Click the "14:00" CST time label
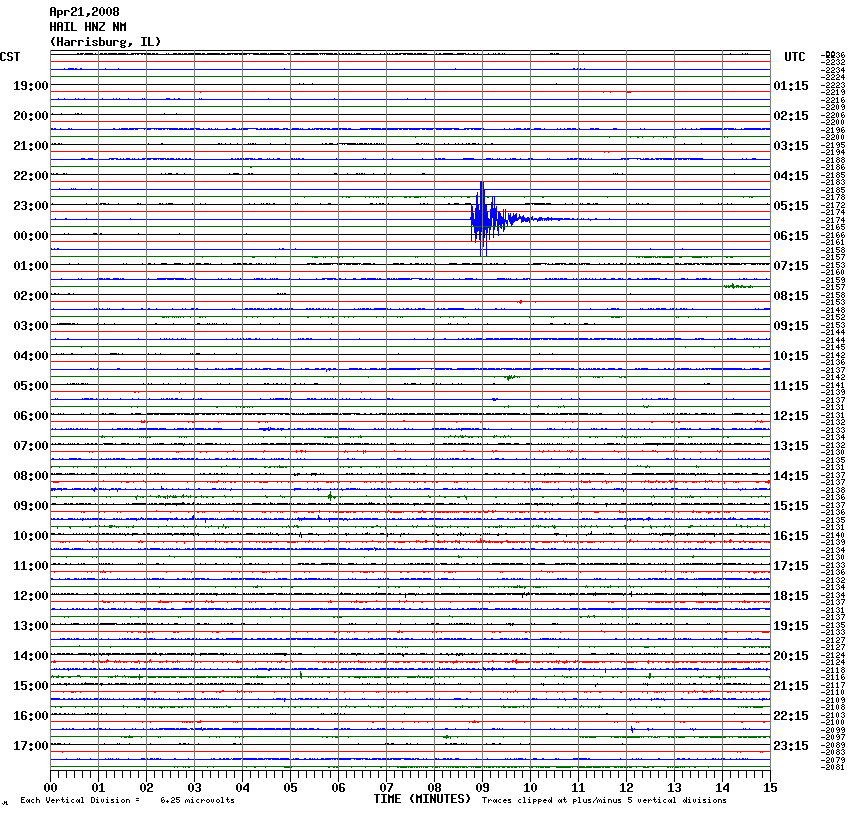 [x=31, y=656]
